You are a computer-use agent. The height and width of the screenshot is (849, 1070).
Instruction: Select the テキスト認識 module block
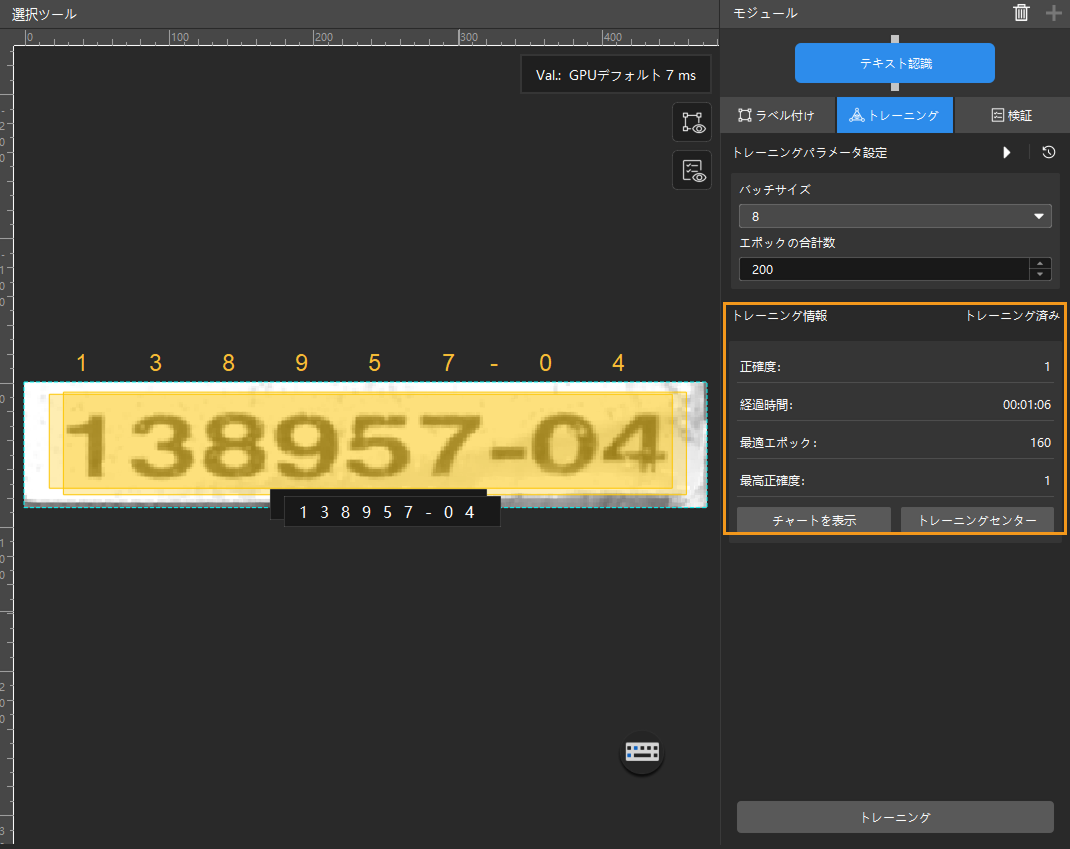point(895,63)
